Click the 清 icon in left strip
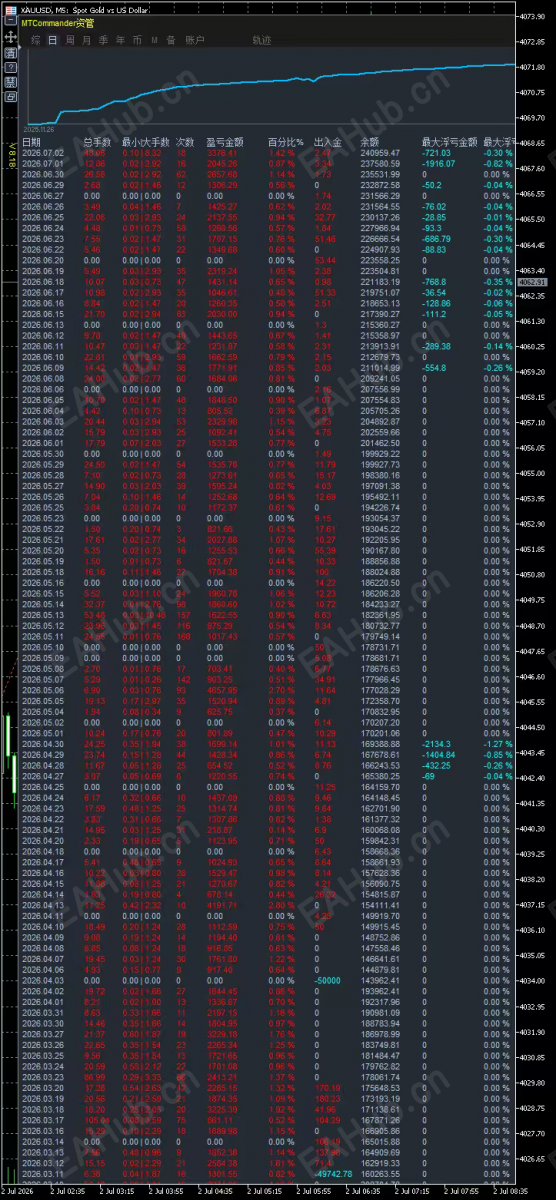This screenshot has width=556, height=1200. pos(10,52)
